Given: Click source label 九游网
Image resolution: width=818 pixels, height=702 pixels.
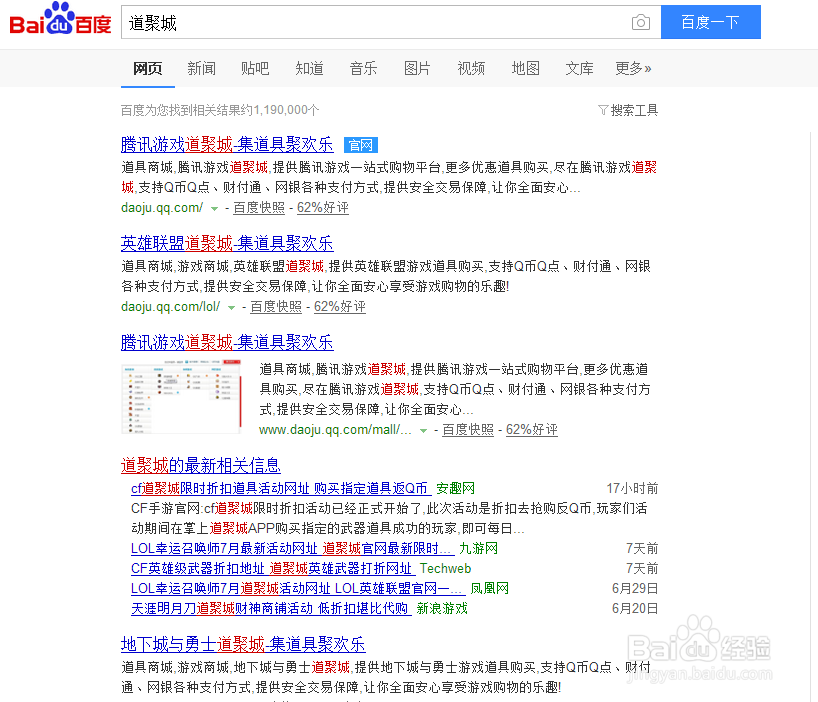Looking at the screenshot, I should click(478, 549).
